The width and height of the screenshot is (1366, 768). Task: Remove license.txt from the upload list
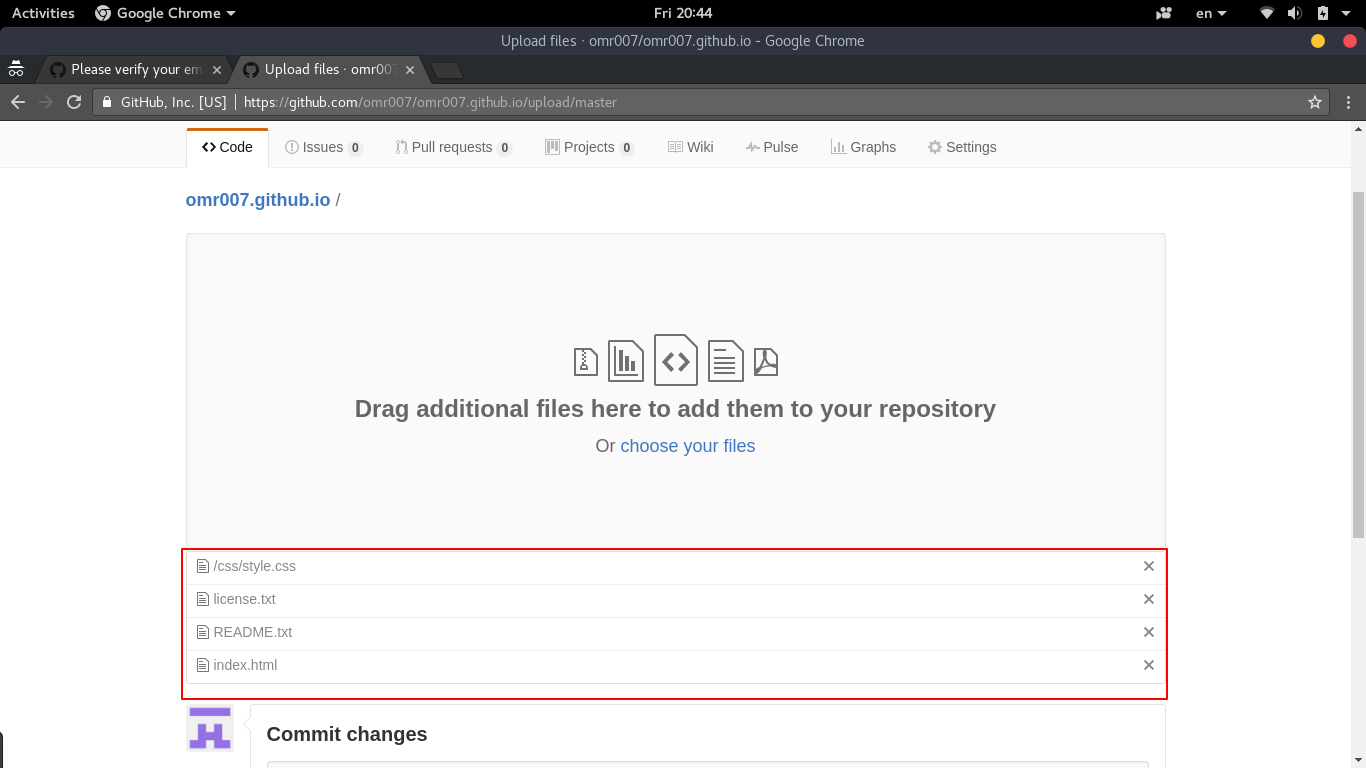tap(1149, 599)
